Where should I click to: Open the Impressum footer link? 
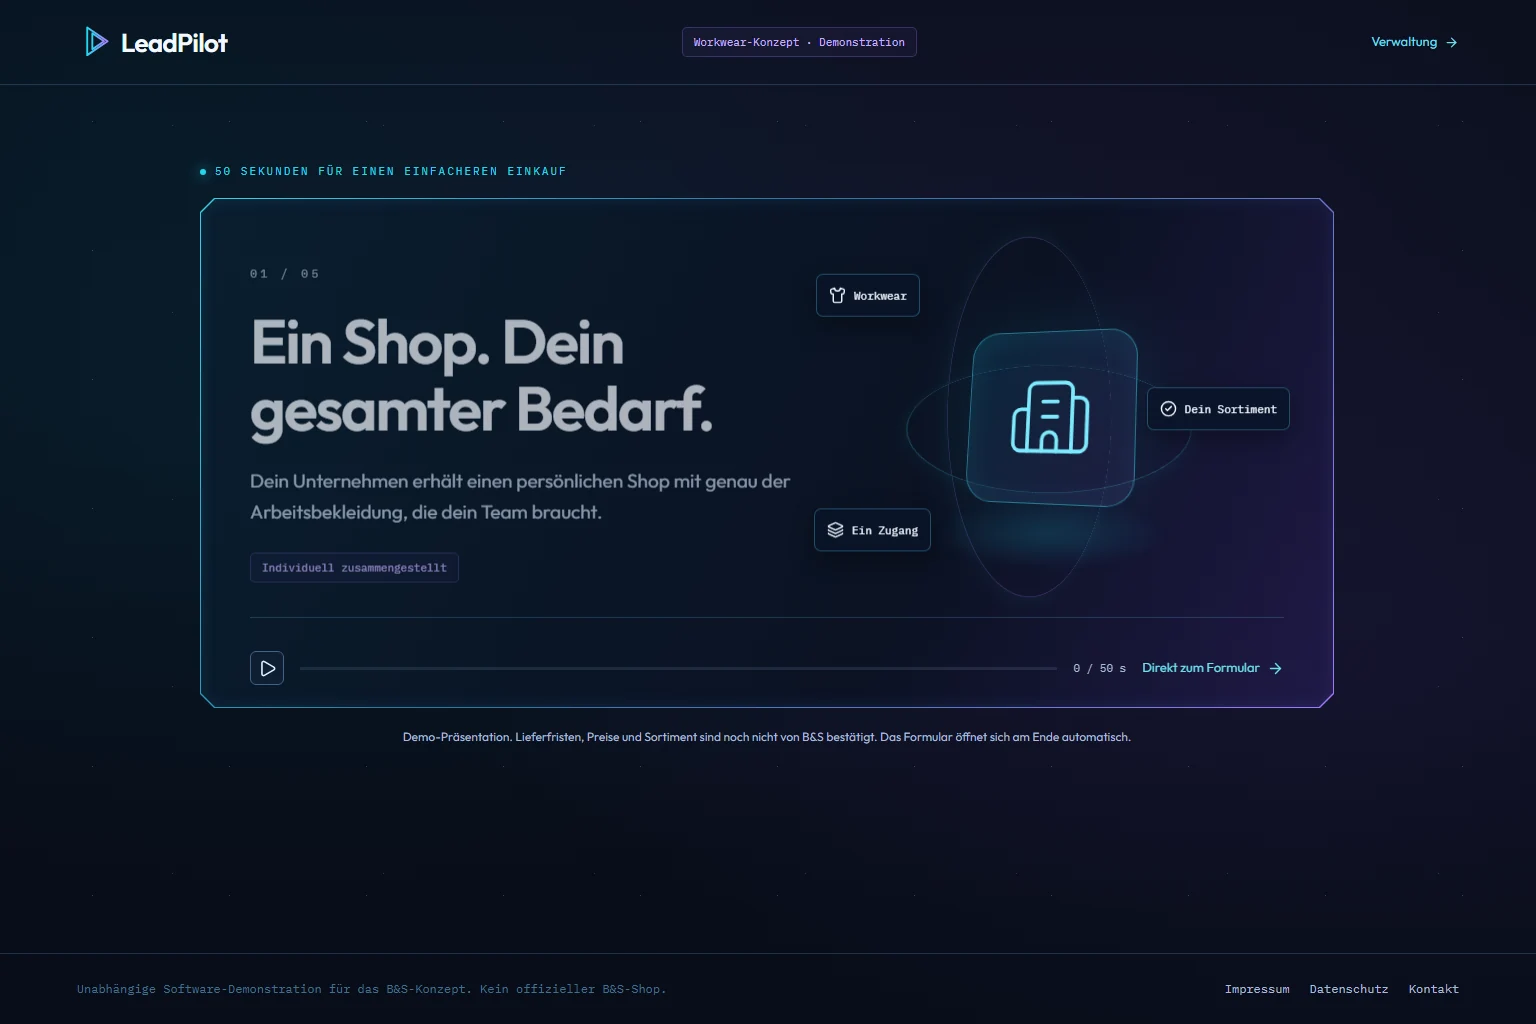coord(1257,989)
